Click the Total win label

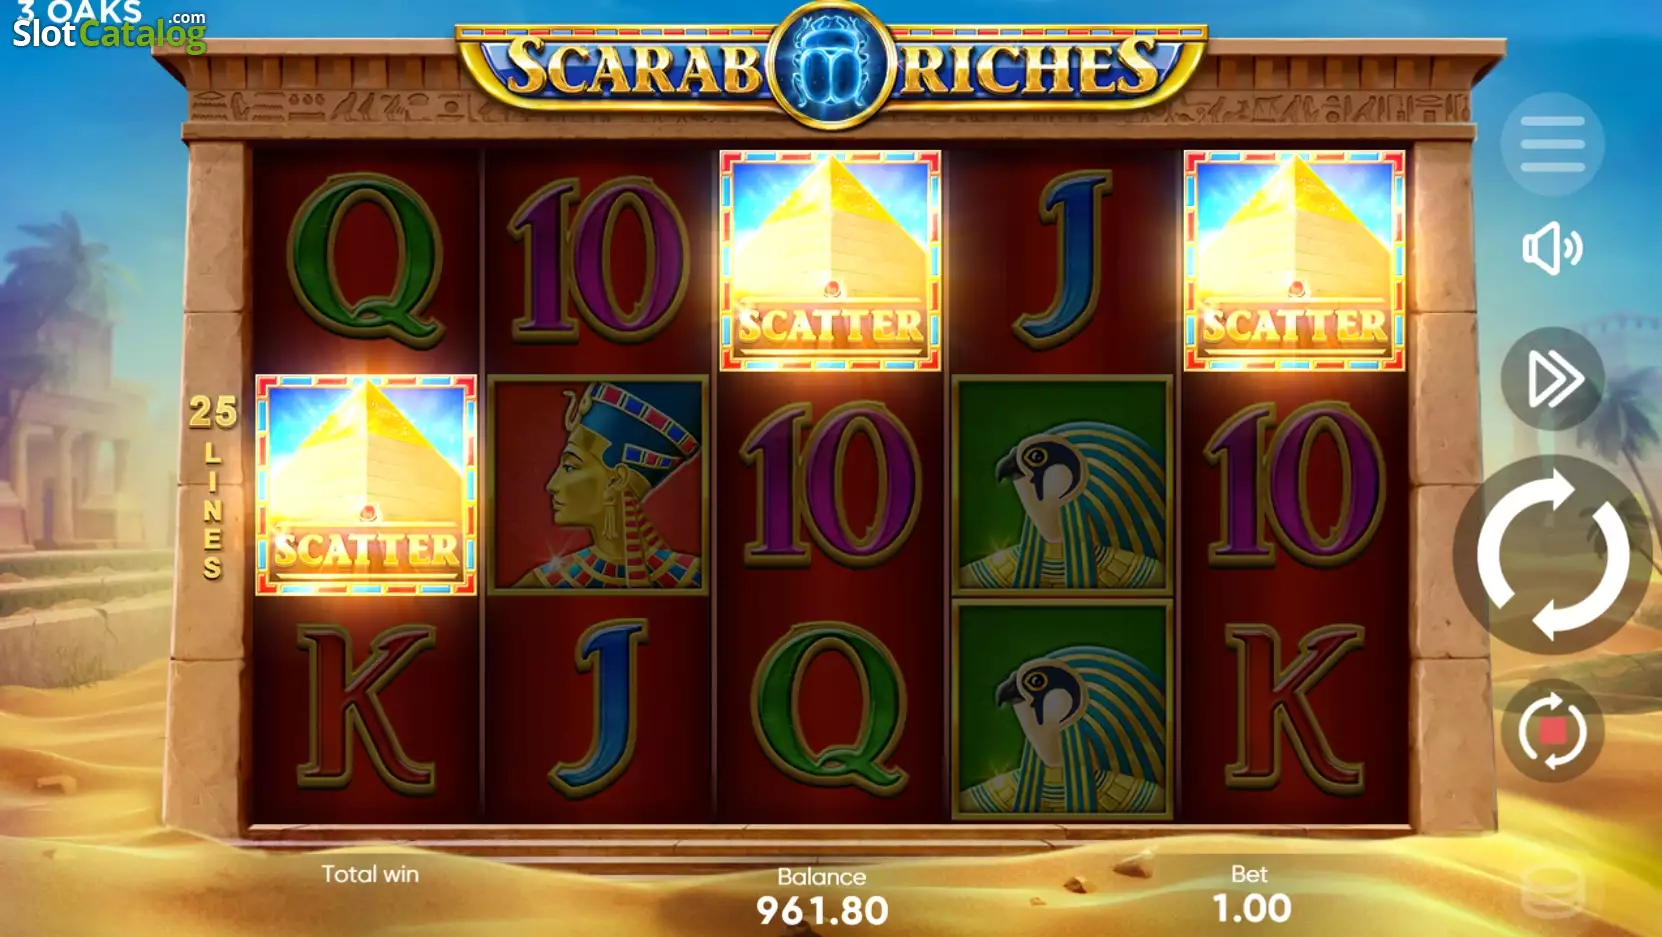[x=370, y=874]
